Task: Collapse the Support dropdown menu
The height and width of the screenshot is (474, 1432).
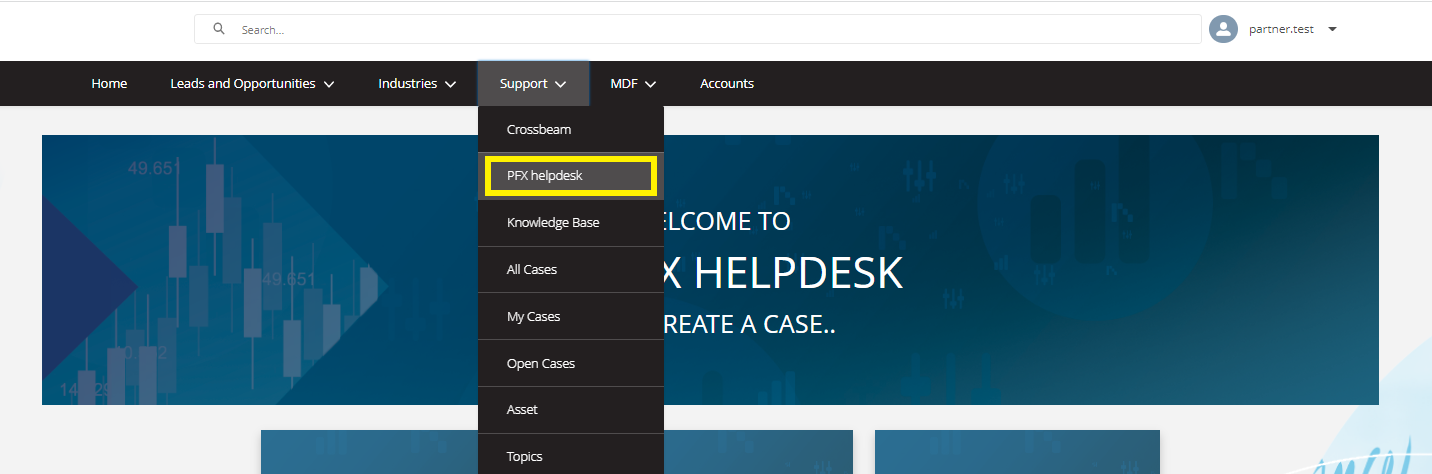Action: [x=533, y=84]
